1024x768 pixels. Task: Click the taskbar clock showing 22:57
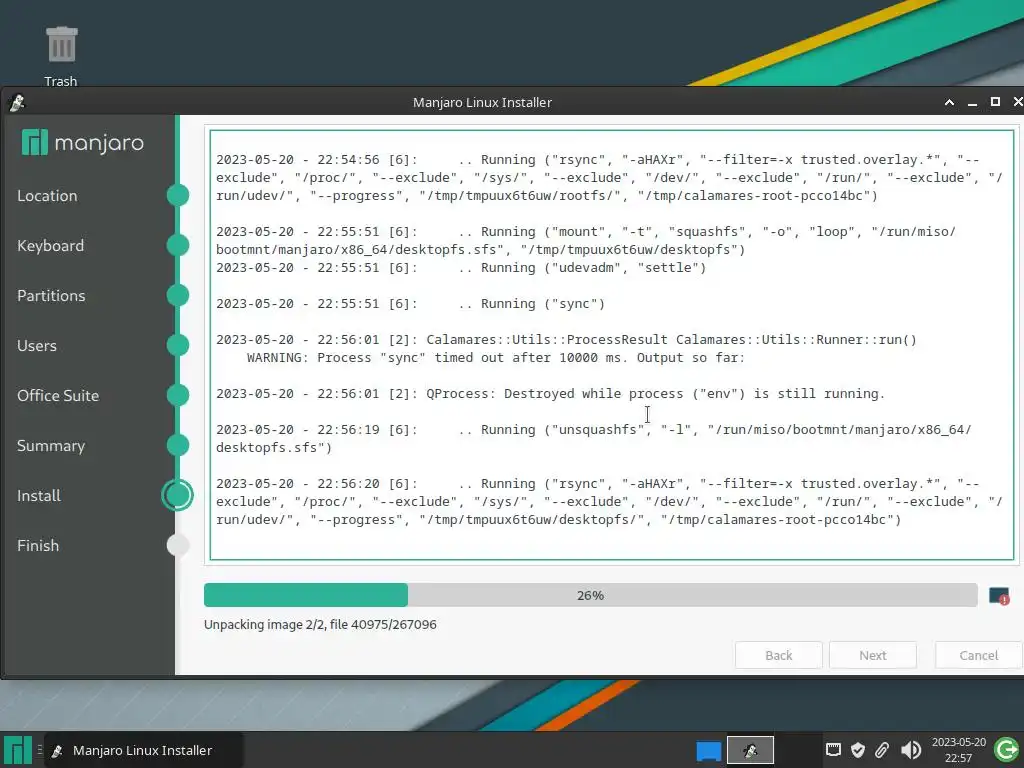coord(958,750)
